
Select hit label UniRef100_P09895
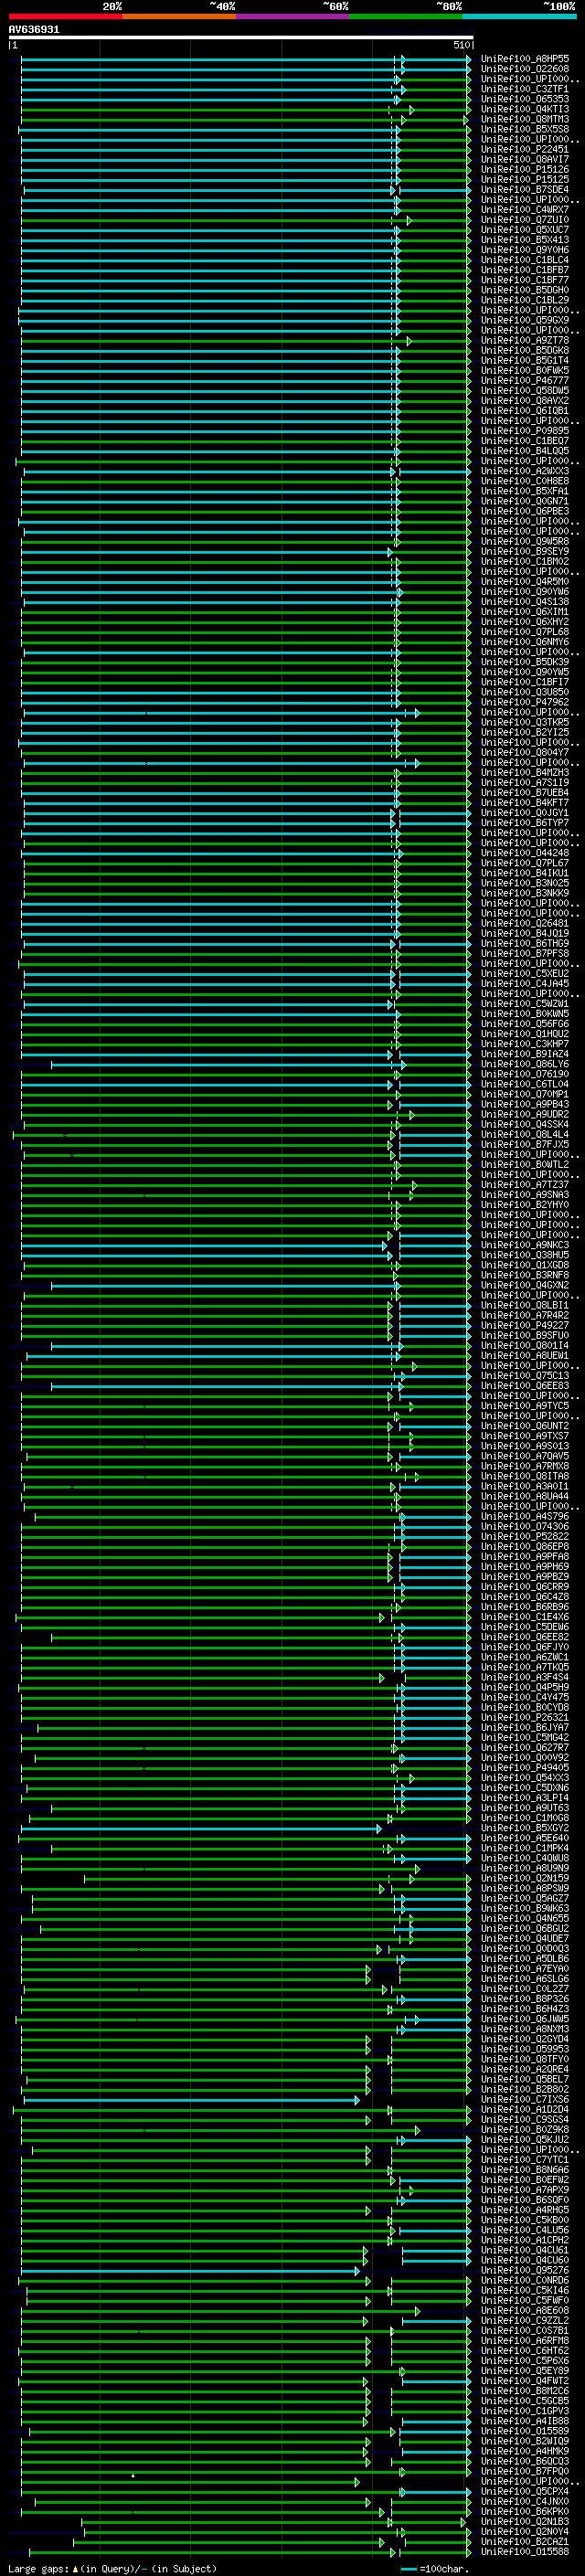coord(525,431)
